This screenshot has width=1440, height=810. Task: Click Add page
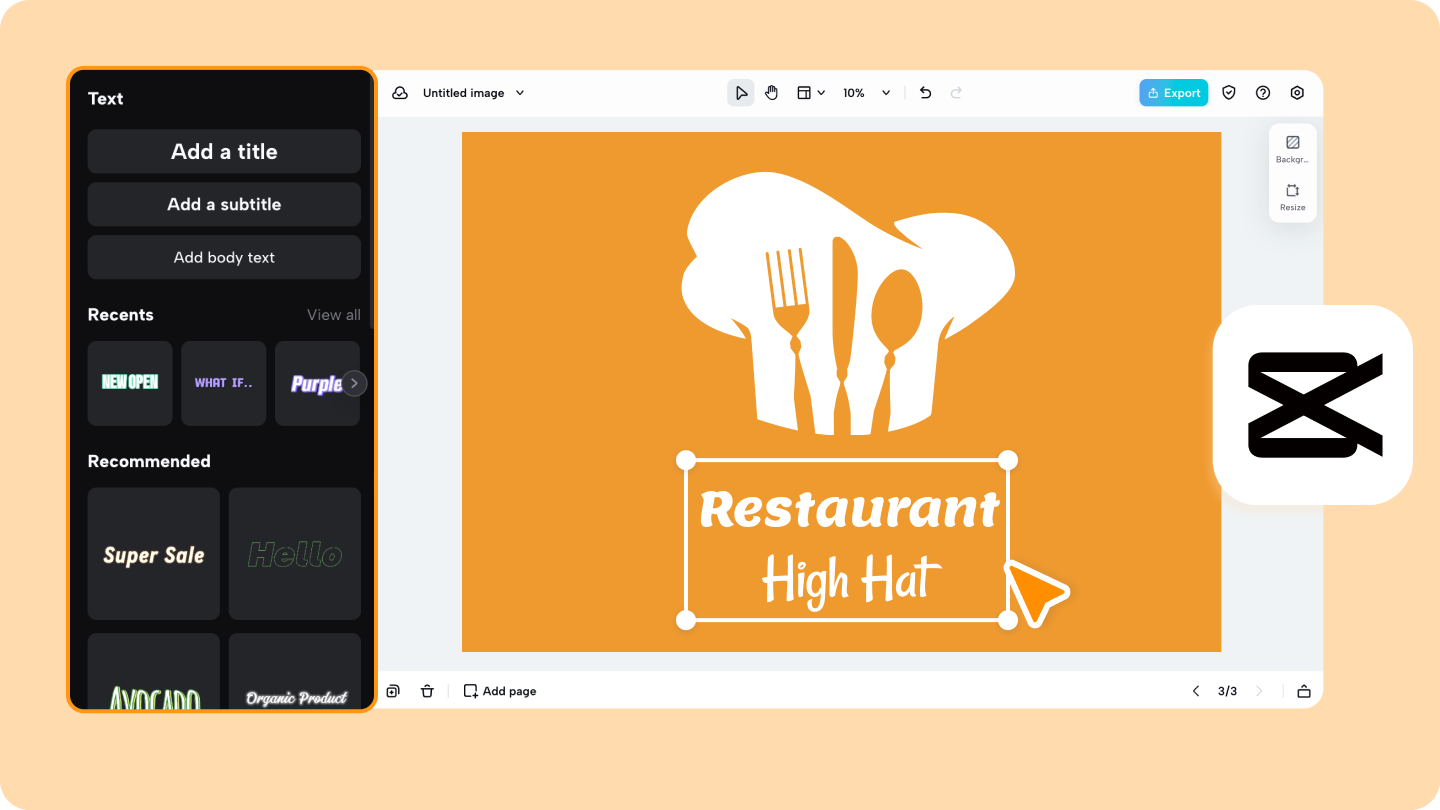(499, 690)
